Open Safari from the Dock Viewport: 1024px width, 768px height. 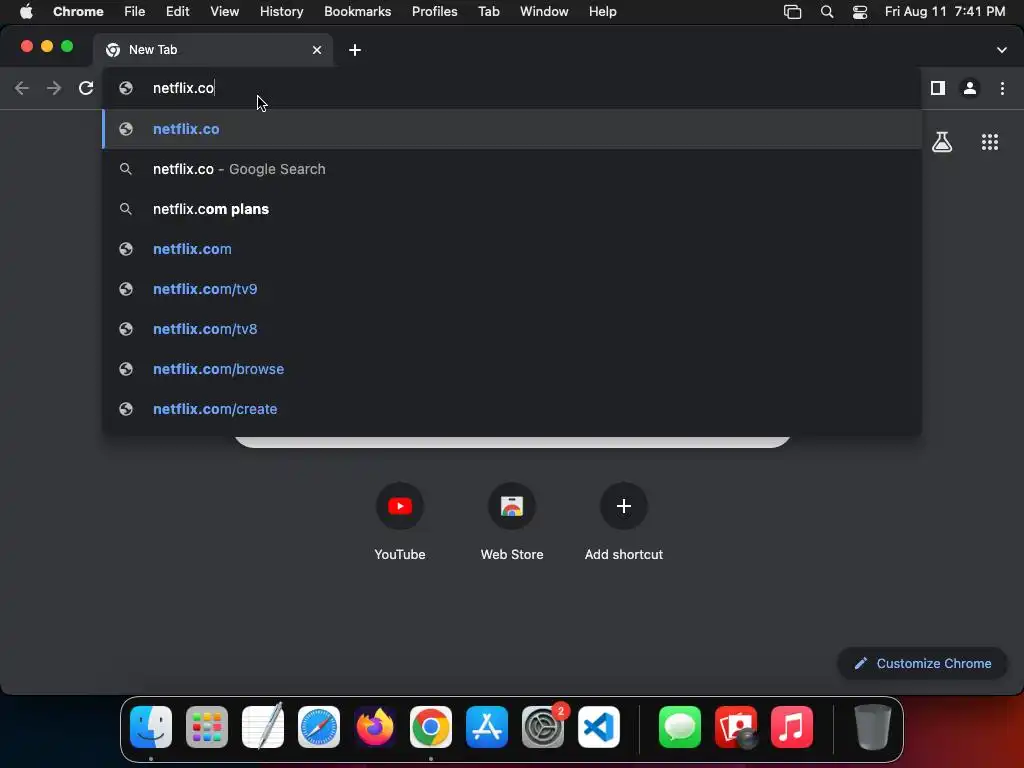click(319, 727)
